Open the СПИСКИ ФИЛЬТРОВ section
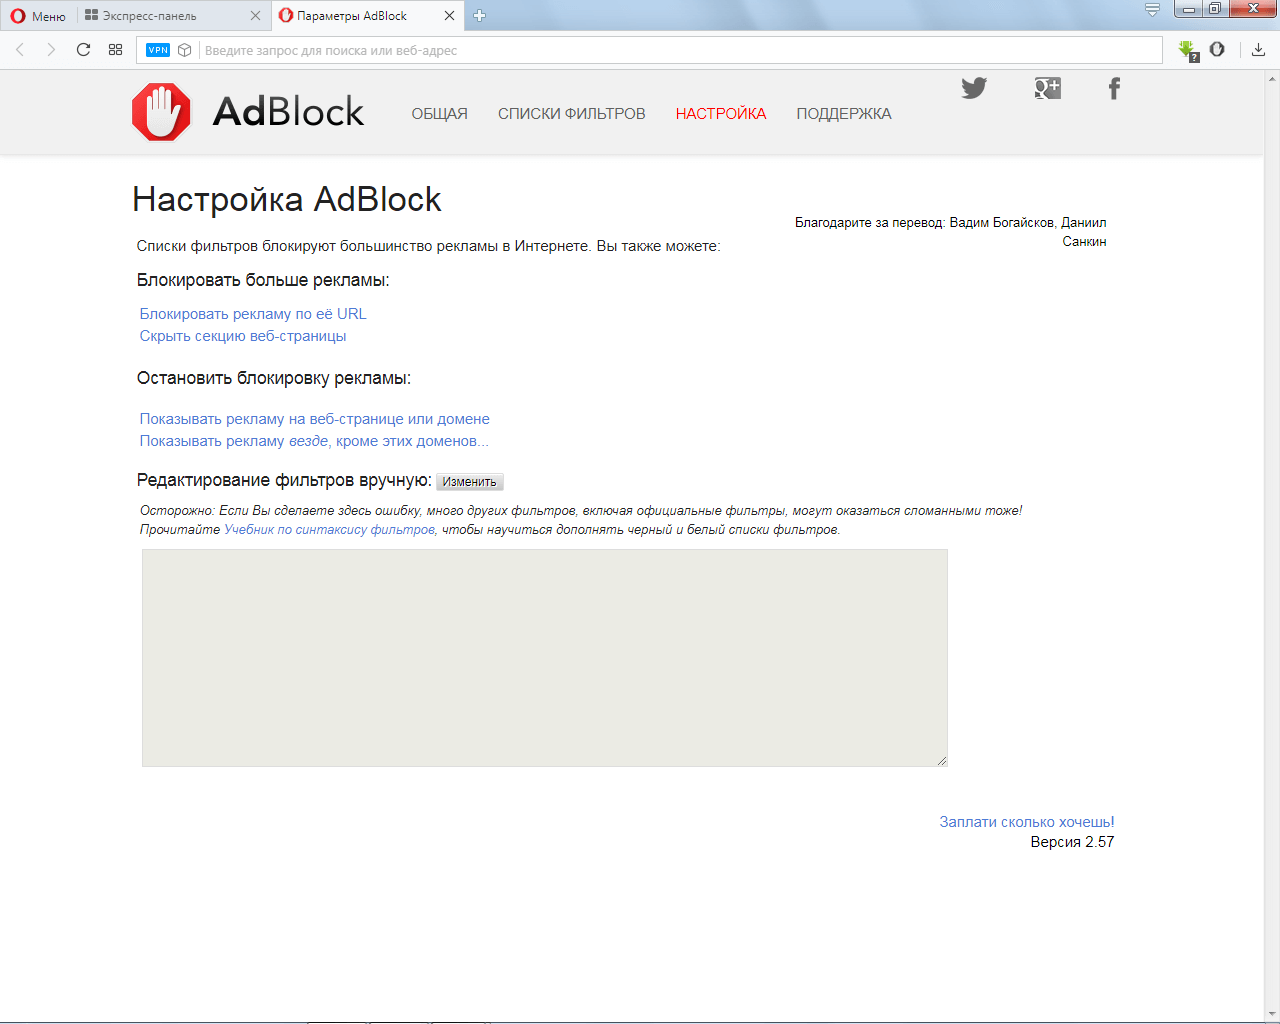1280x1024 pixels. pos(572,114)
